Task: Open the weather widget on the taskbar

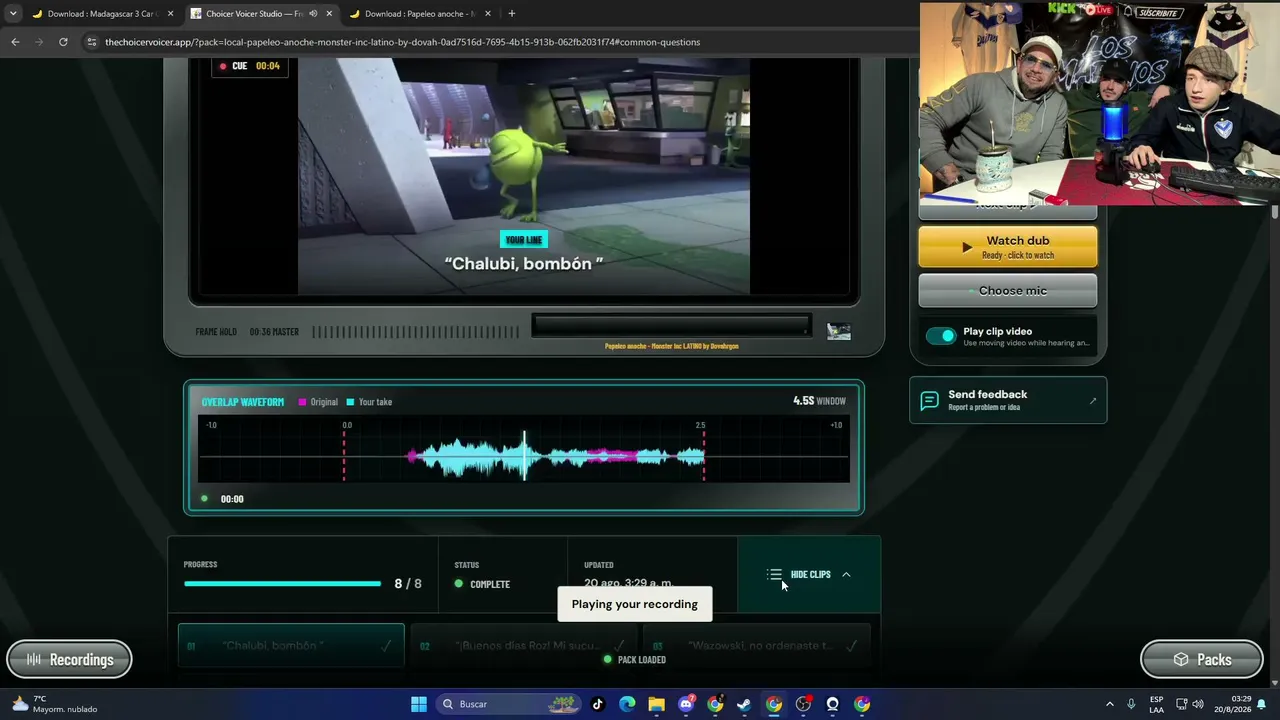Action: point(55,704)
